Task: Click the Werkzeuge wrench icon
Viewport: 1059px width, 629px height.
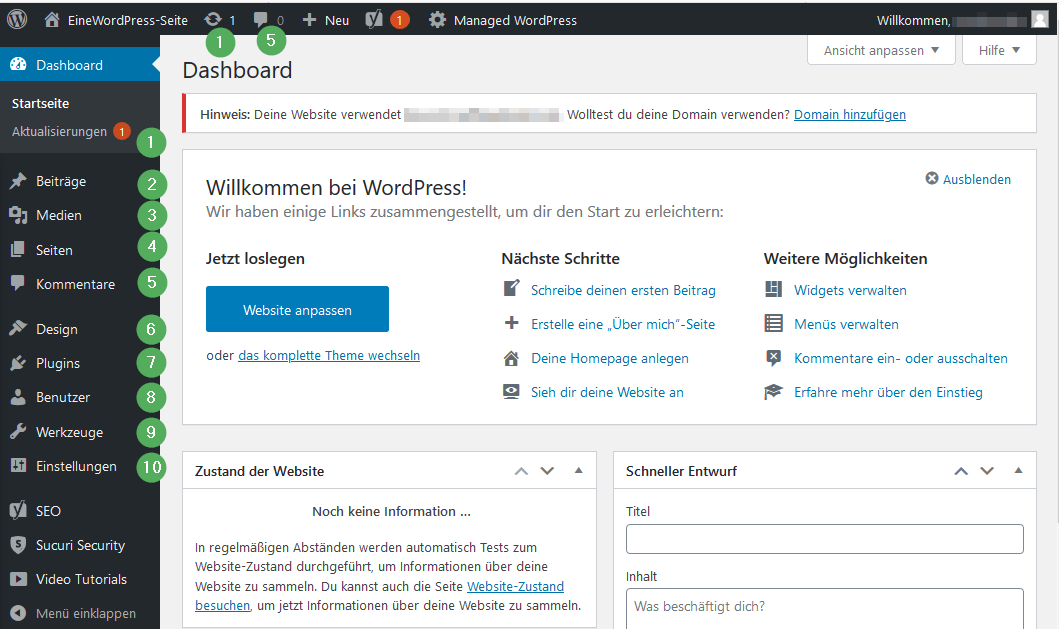Action: [x=18, y=432]
